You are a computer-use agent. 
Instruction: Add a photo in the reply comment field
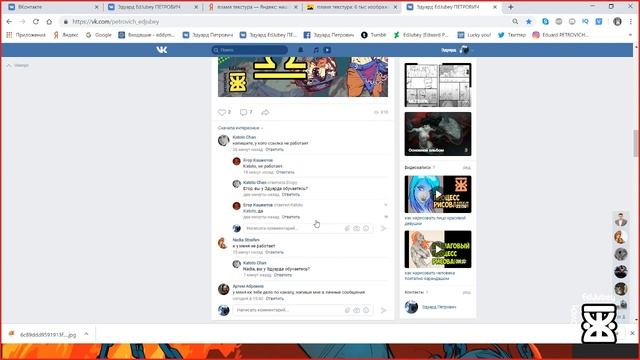click(x=356, y=229)
